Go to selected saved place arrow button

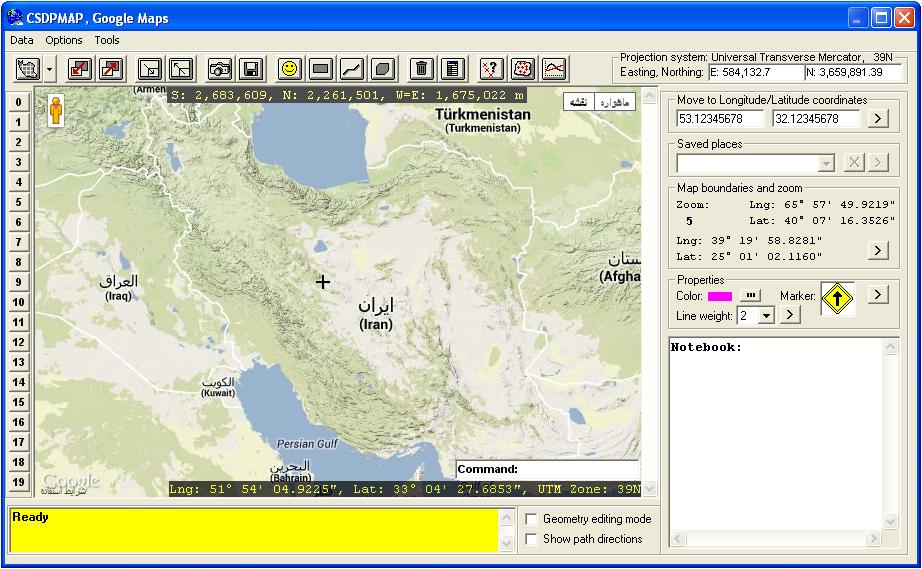pyautogui.click(x=878, y=162)
